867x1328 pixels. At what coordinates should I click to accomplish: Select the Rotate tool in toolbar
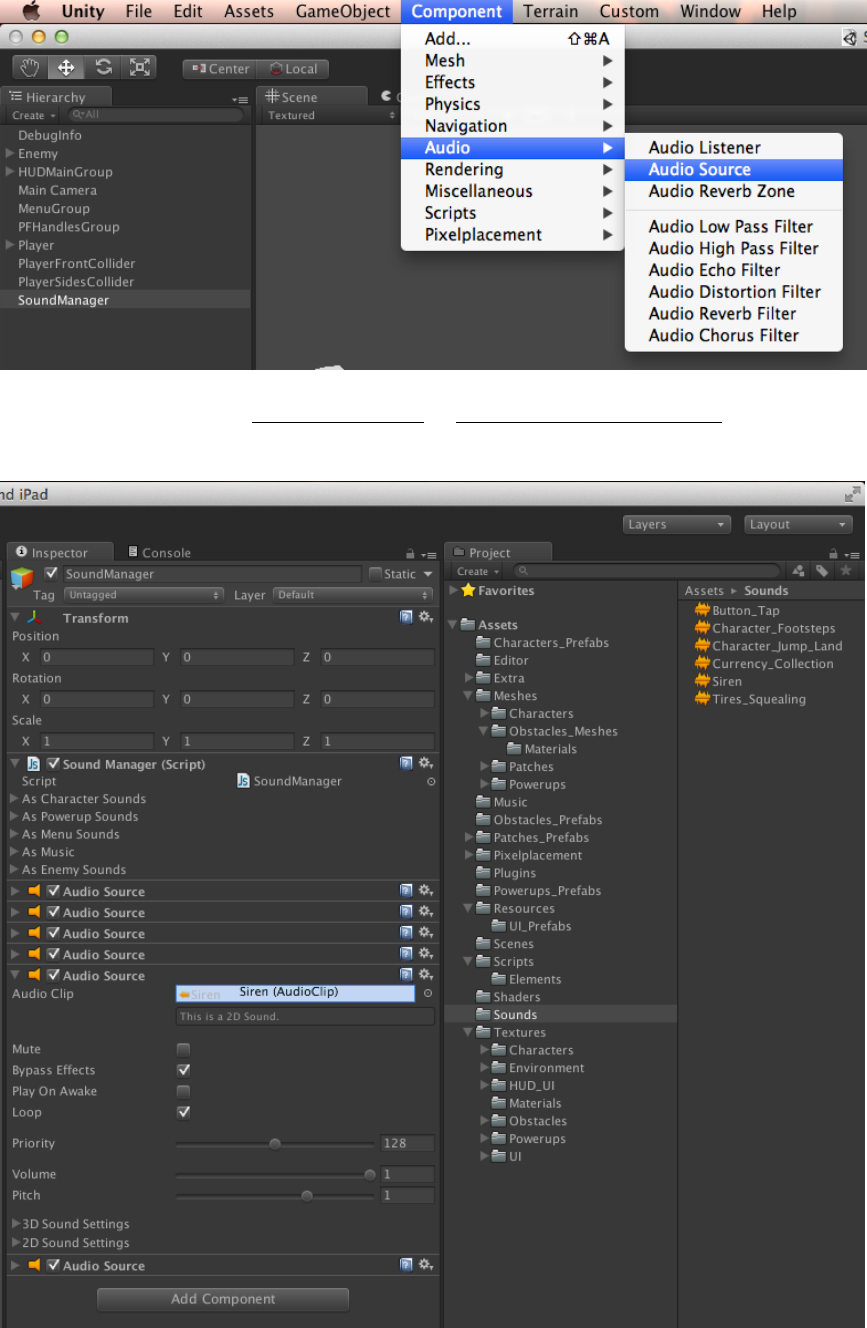pos(103,68)
